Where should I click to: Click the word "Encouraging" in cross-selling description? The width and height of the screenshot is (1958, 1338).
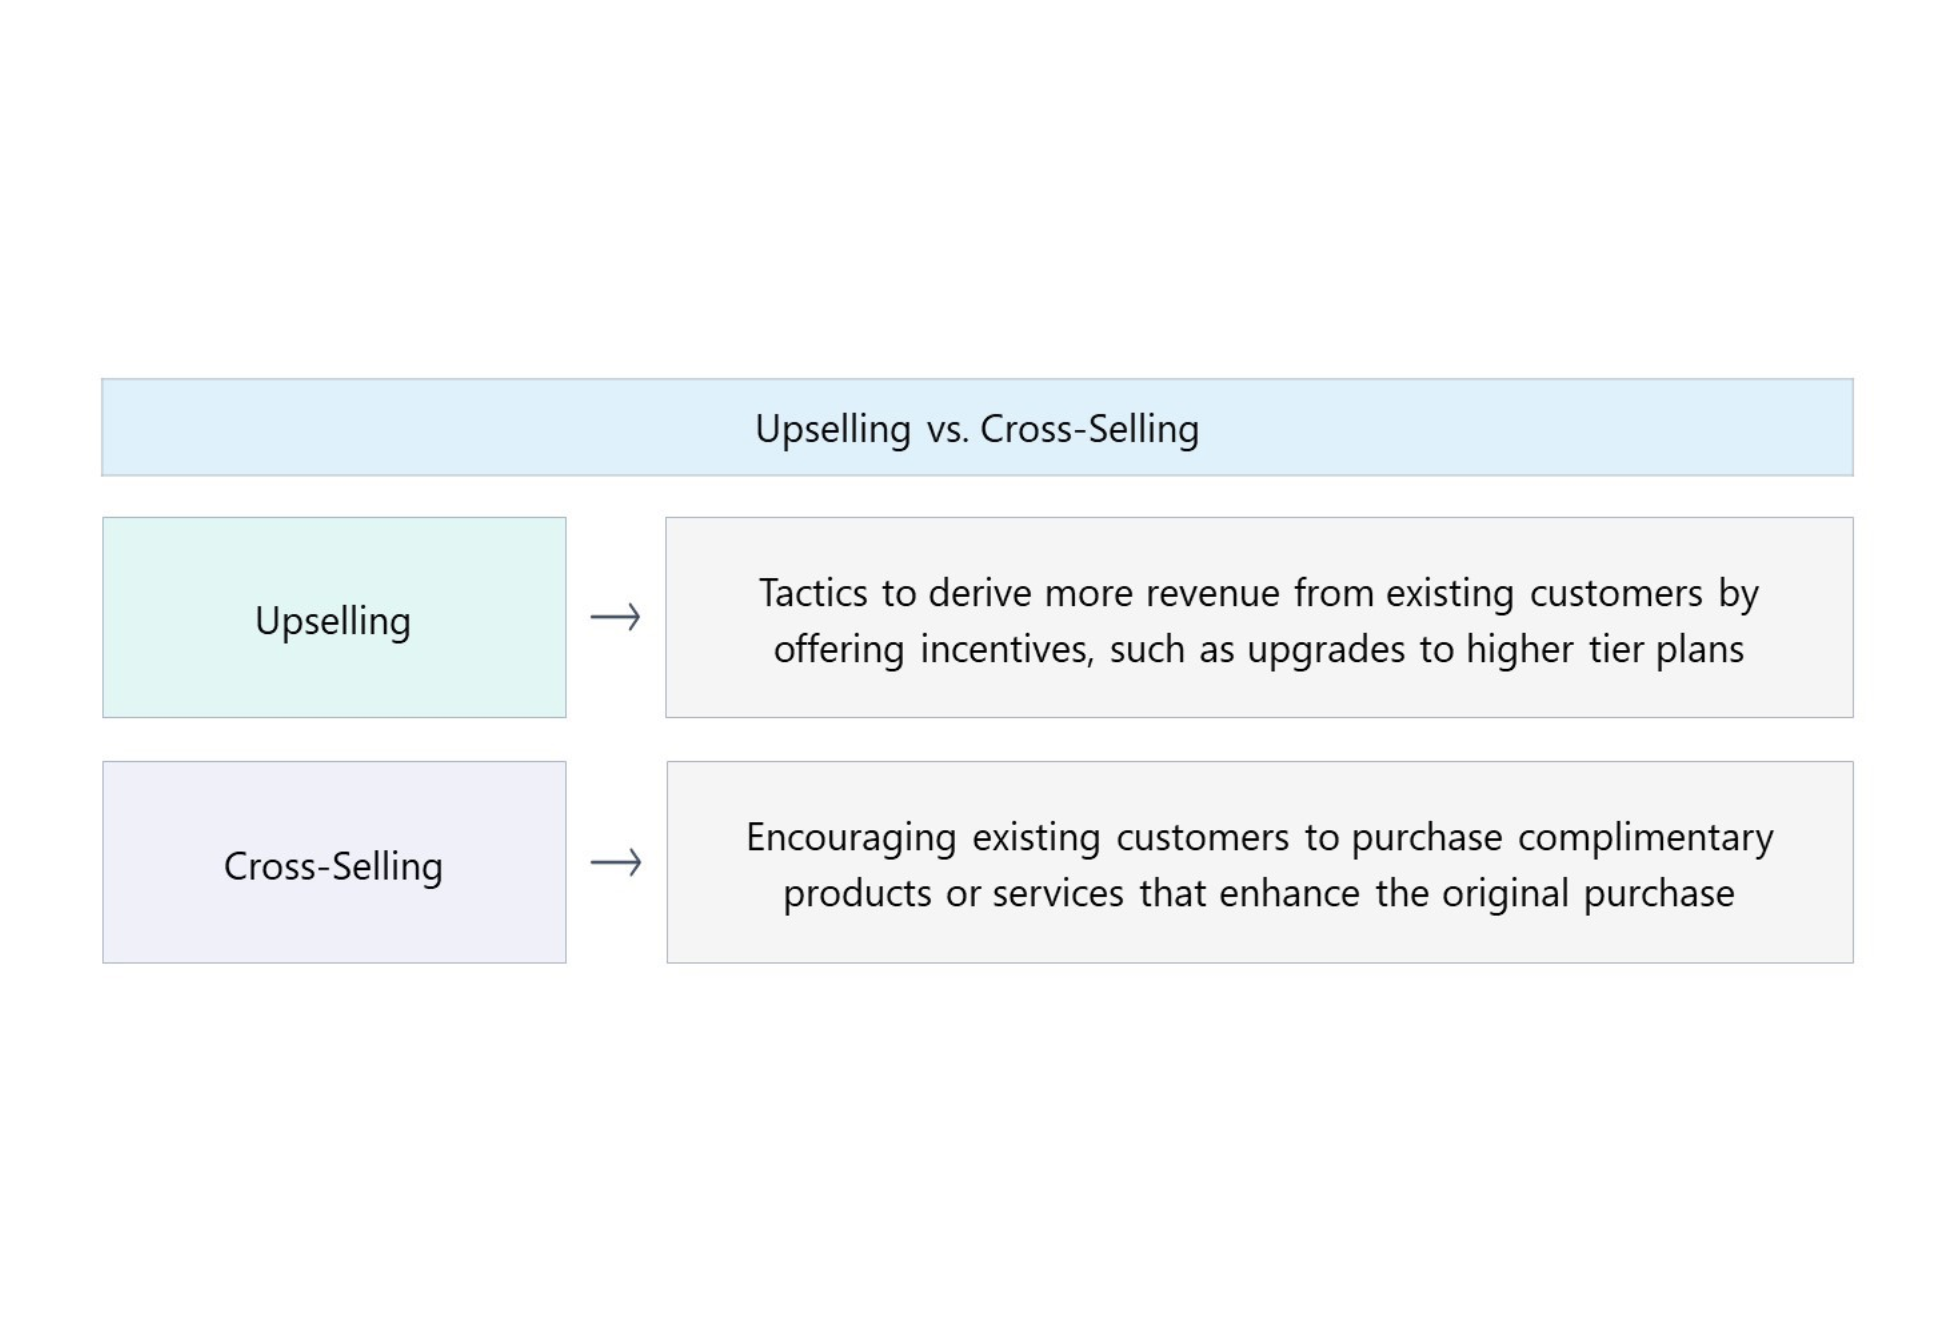click(851, 838)
